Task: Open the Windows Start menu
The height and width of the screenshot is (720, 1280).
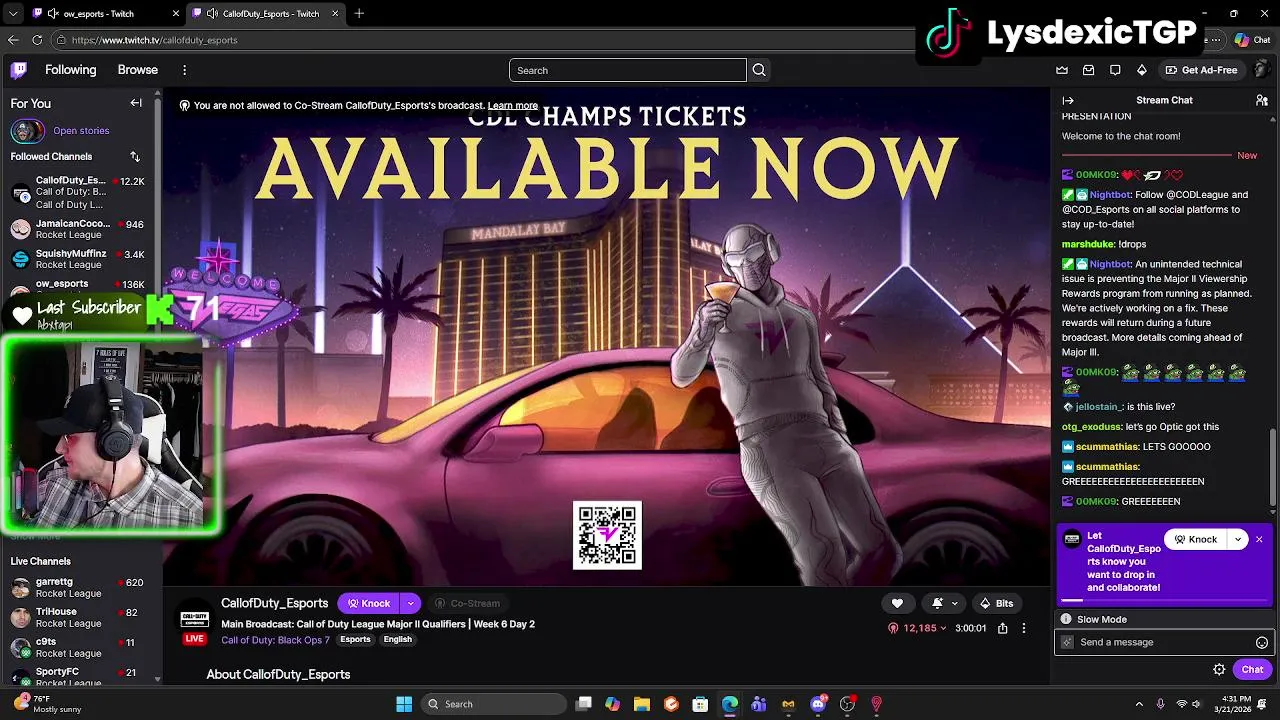Action: click(x=404, y=704)
